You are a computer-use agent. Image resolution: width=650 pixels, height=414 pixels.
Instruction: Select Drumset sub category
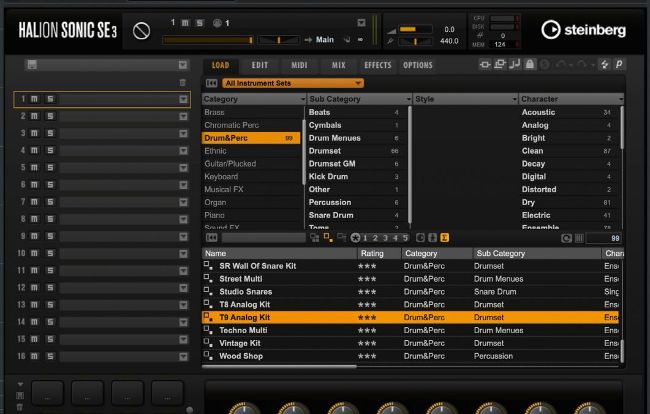tap(354, 151)
